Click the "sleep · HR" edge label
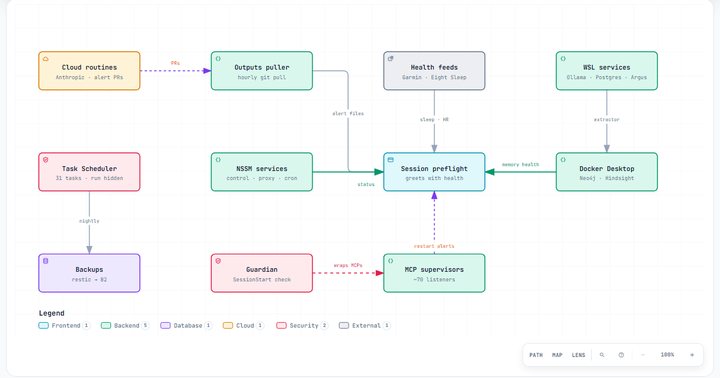Viewport: 720px width, 378px height. [434, 119]
